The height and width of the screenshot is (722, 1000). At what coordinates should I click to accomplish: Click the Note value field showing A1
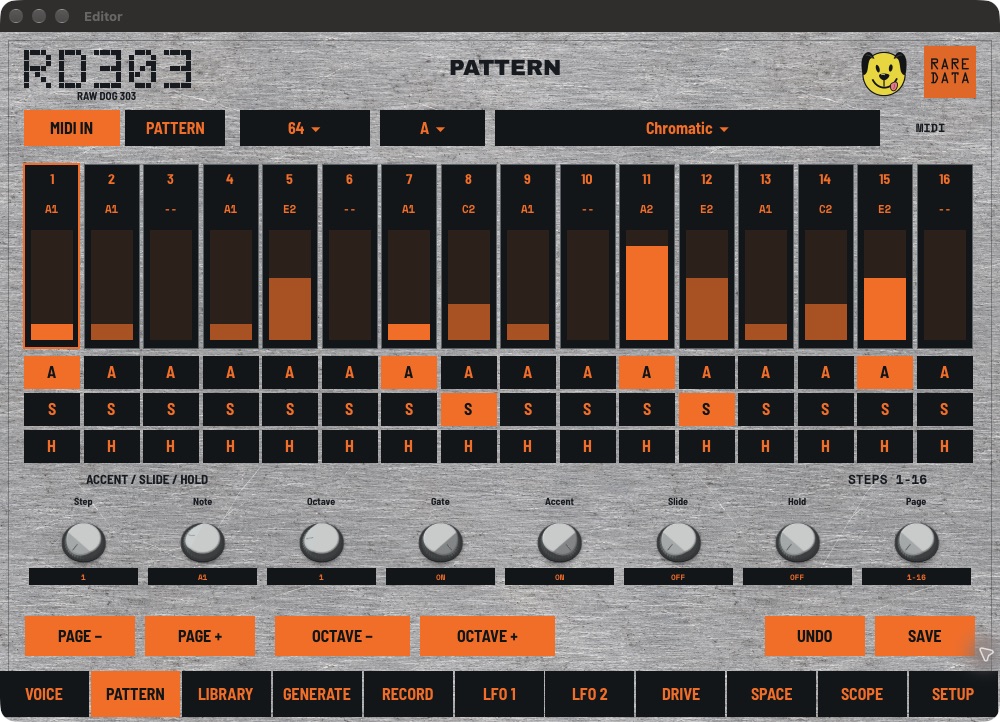pyautogui.click(x=202, y=577)
